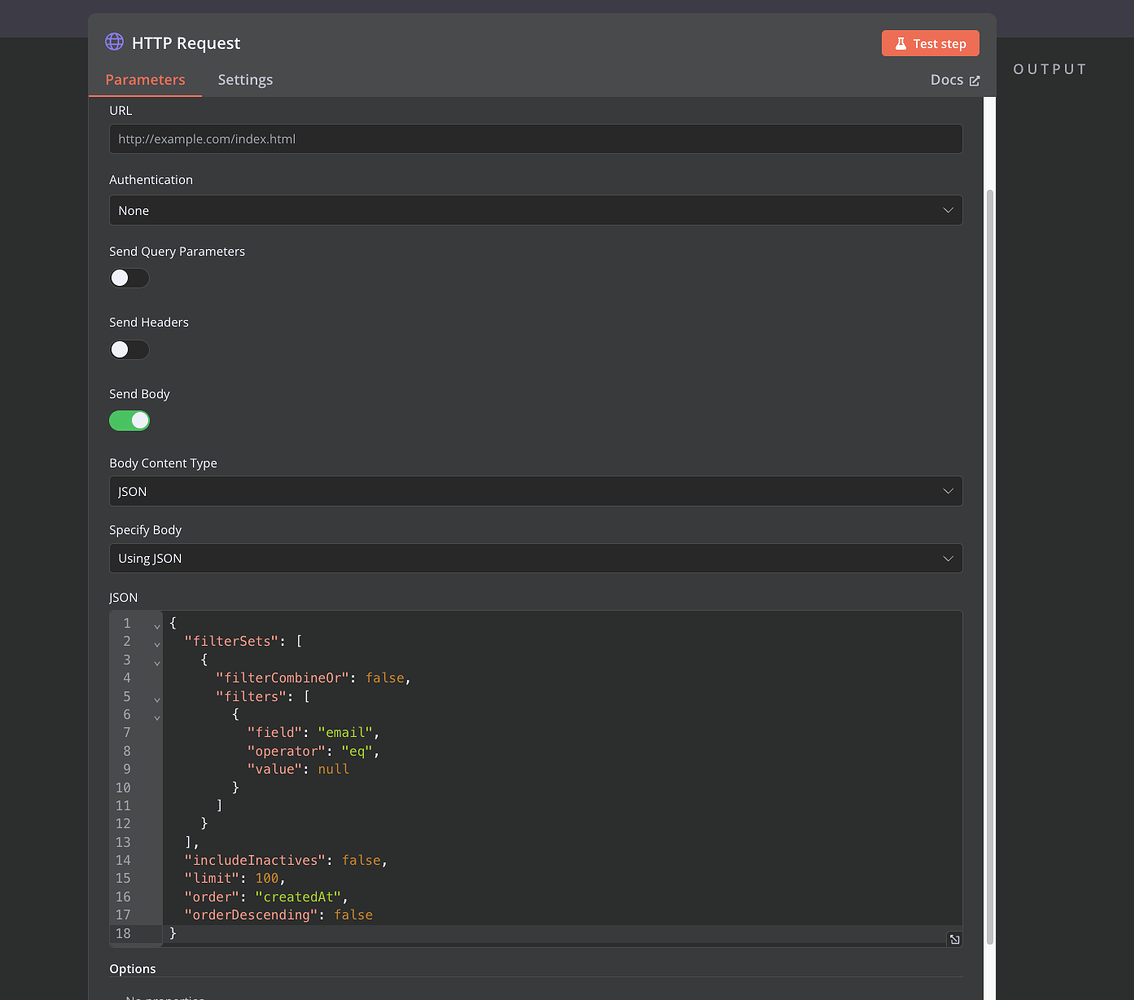Open the Authentication dropdown

pos(535,211)
